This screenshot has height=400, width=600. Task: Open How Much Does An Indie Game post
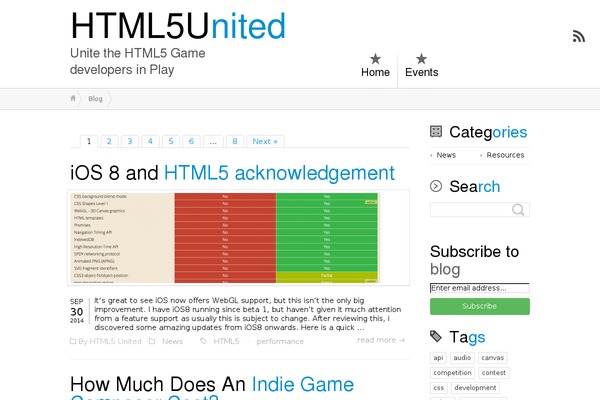point(212,387)
